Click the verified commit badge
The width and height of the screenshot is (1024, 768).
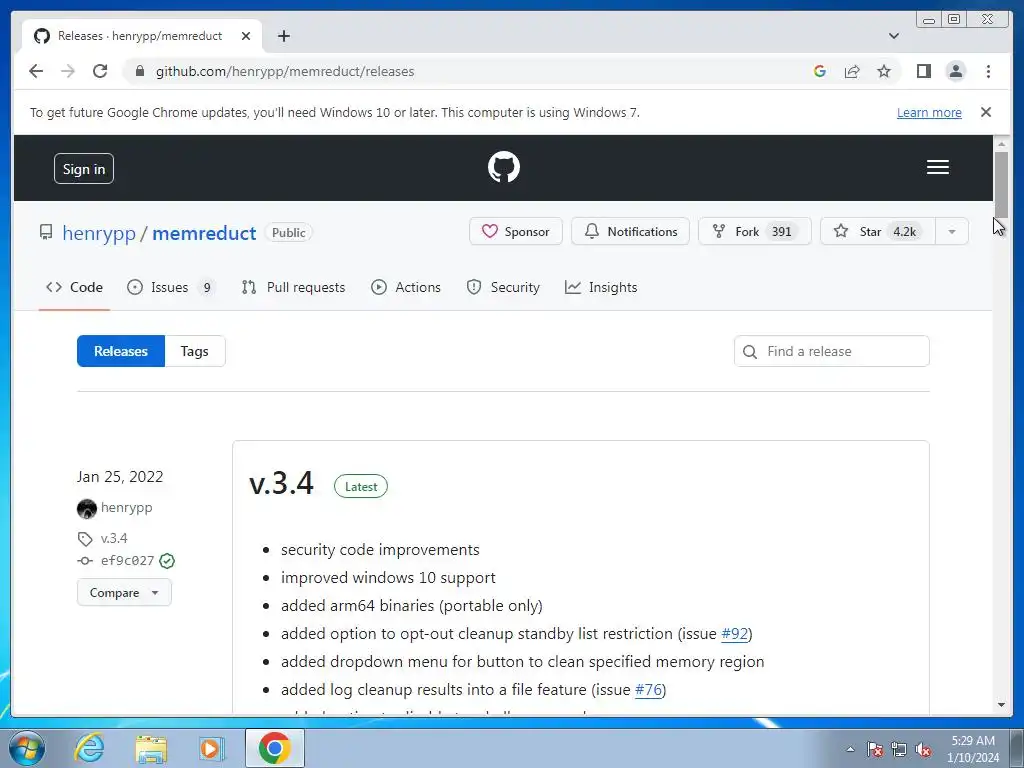coord(167,561)
